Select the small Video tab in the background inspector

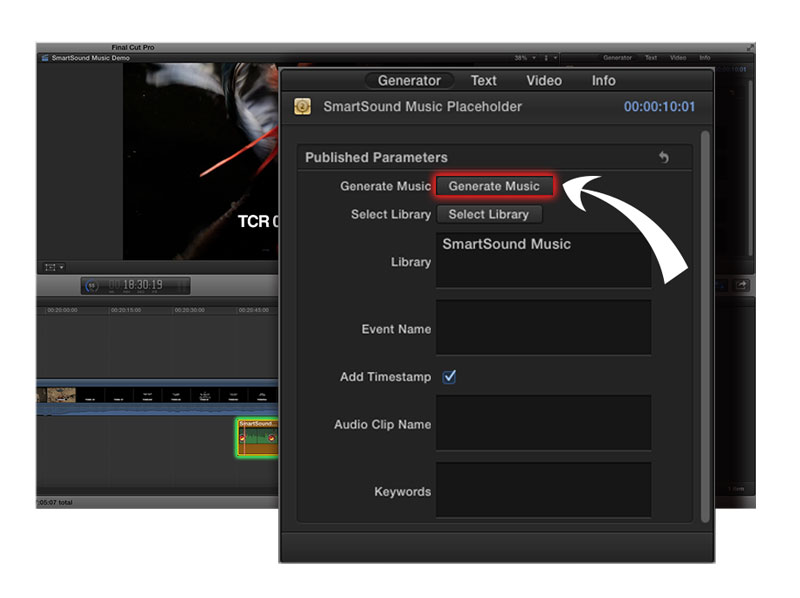pyautogui.click(x=678, y=58)
